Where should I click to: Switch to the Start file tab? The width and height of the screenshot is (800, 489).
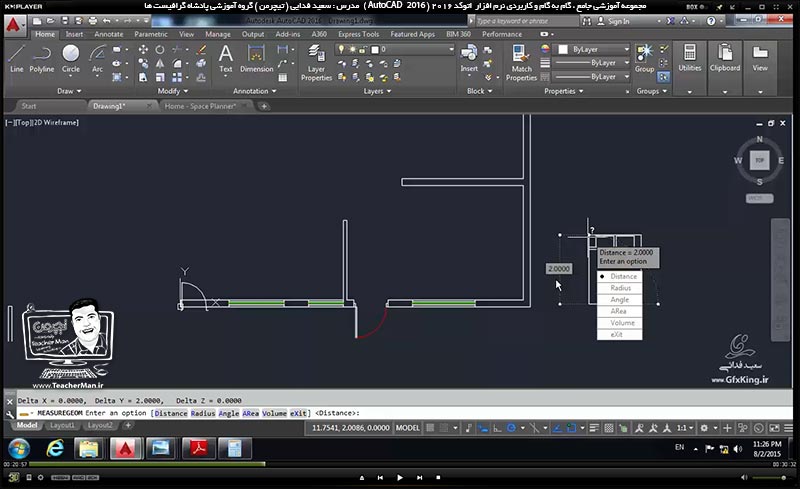[x=29, y=106]
